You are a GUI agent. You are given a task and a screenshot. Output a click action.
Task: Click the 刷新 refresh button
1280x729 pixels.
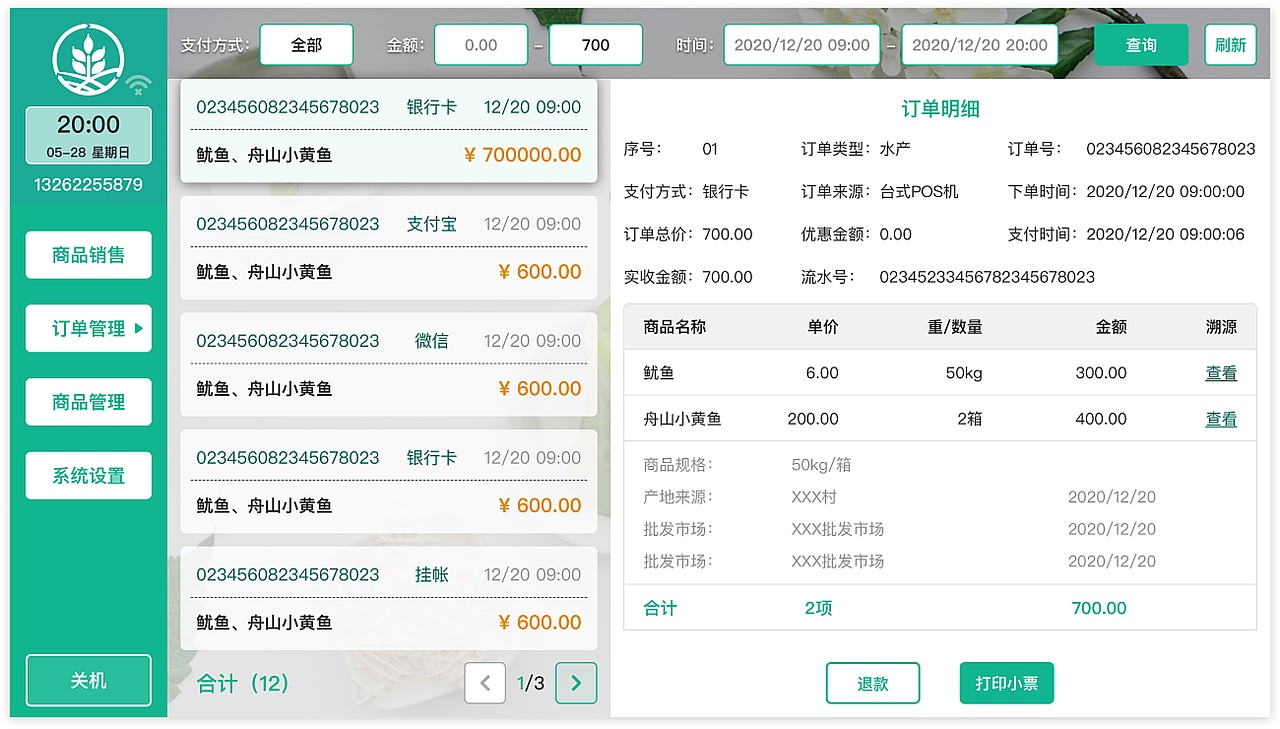coord(1230,44)
